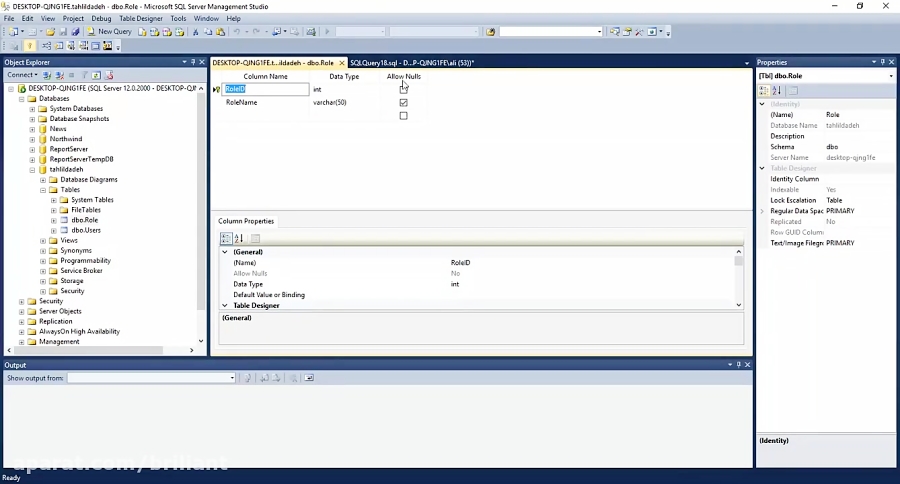
Task: Open file using the folder toolbar icon
Action: coord(51,32)
